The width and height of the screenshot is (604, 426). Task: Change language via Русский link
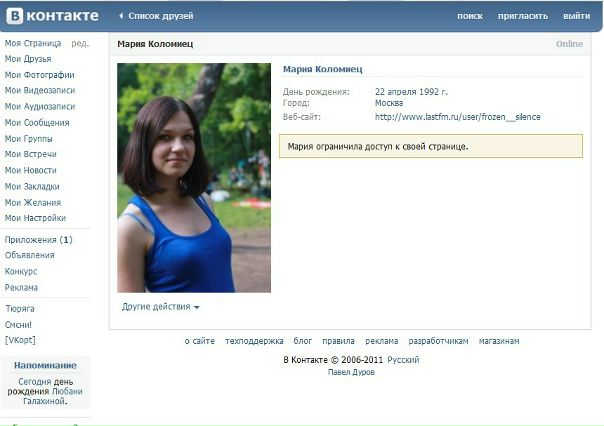[403, 360]
